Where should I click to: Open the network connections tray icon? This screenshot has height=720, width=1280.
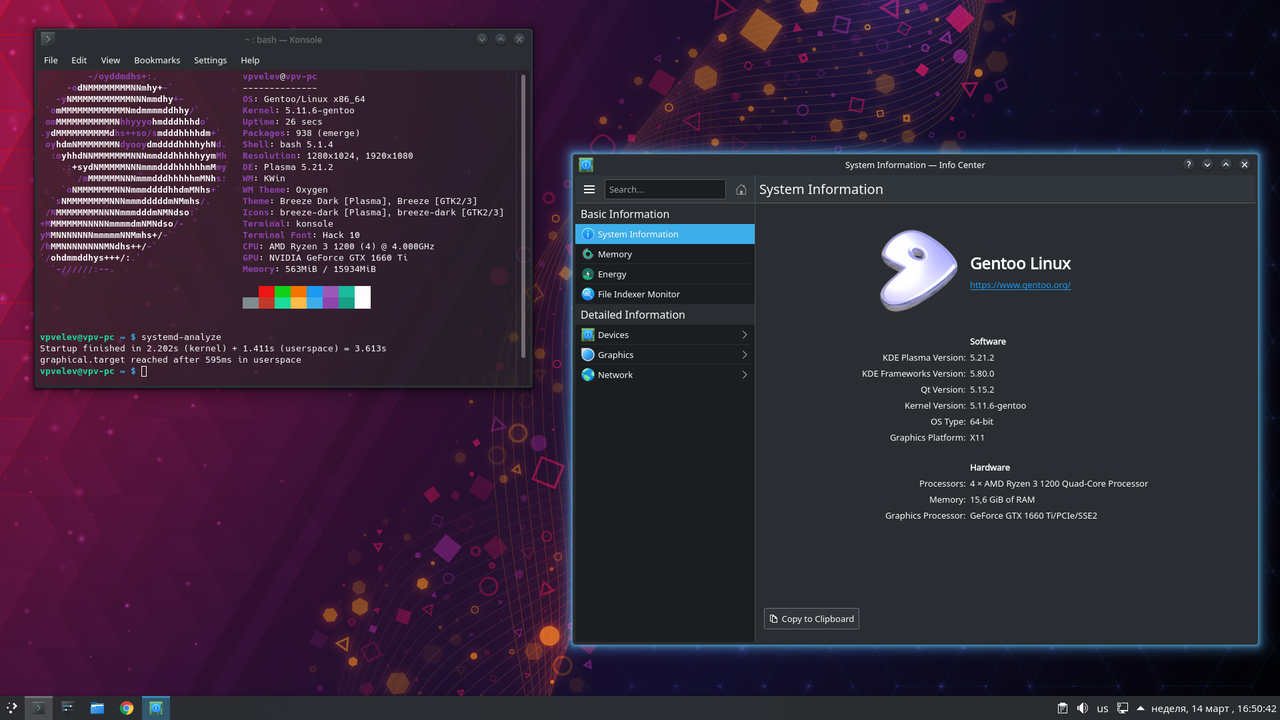[x=1123, y=708]
